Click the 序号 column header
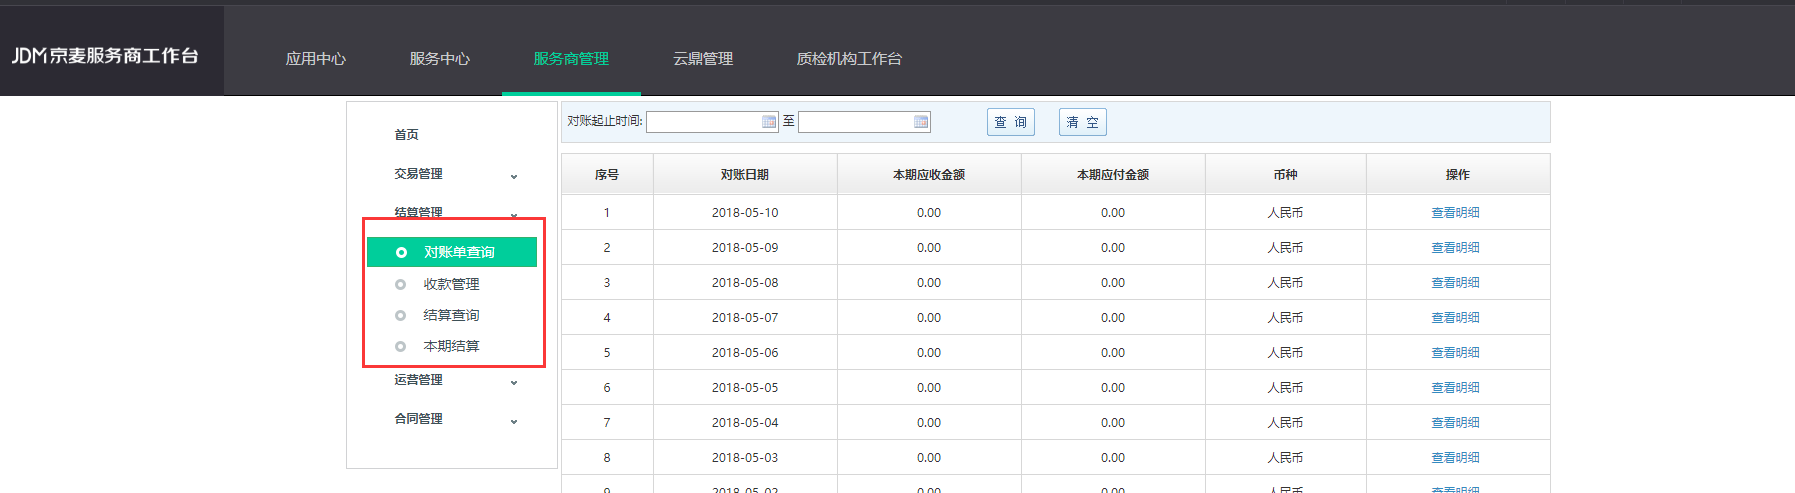Viewport: 1795px width, 493px height. coord(607,175)
